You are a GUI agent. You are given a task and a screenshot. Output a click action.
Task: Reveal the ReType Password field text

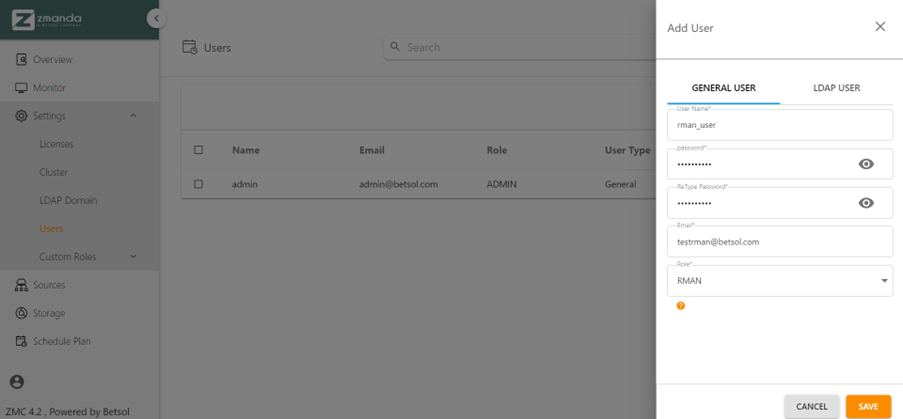866,203
